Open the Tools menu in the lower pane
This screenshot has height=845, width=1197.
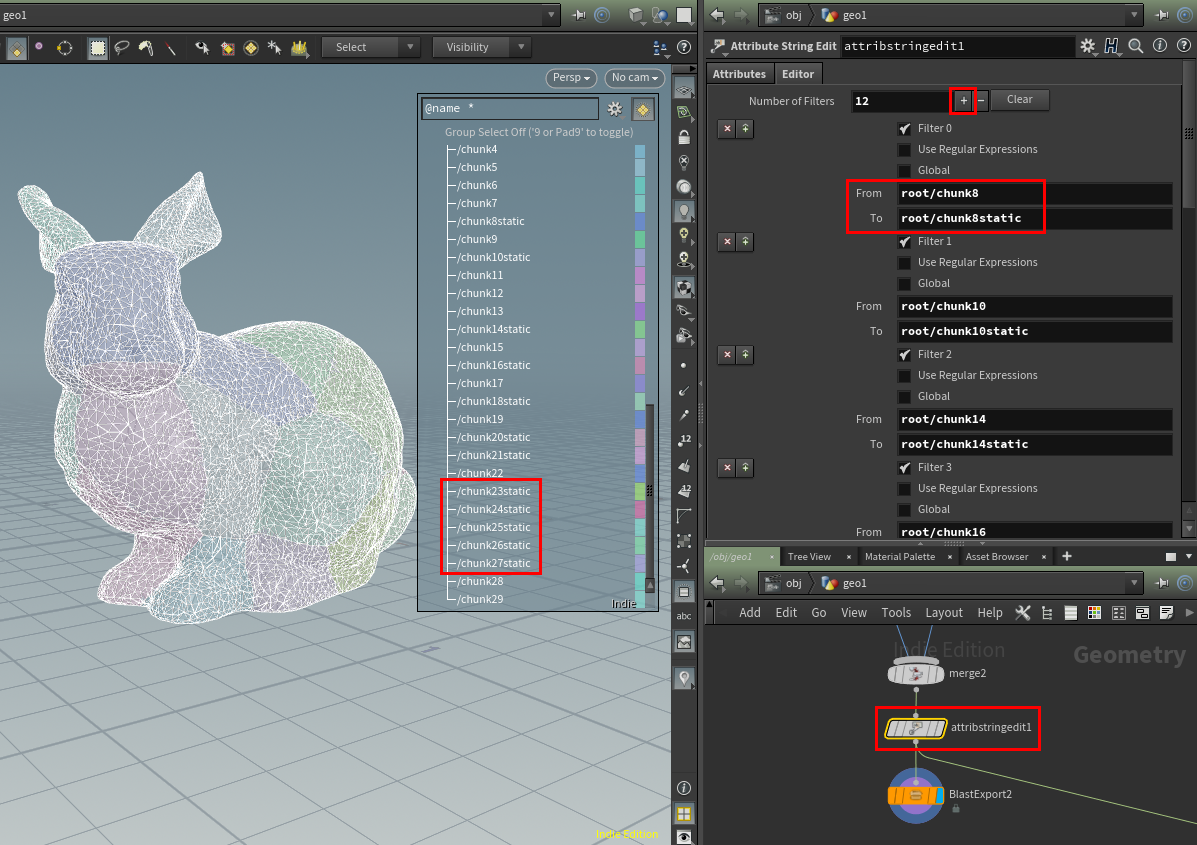[896, 612]
